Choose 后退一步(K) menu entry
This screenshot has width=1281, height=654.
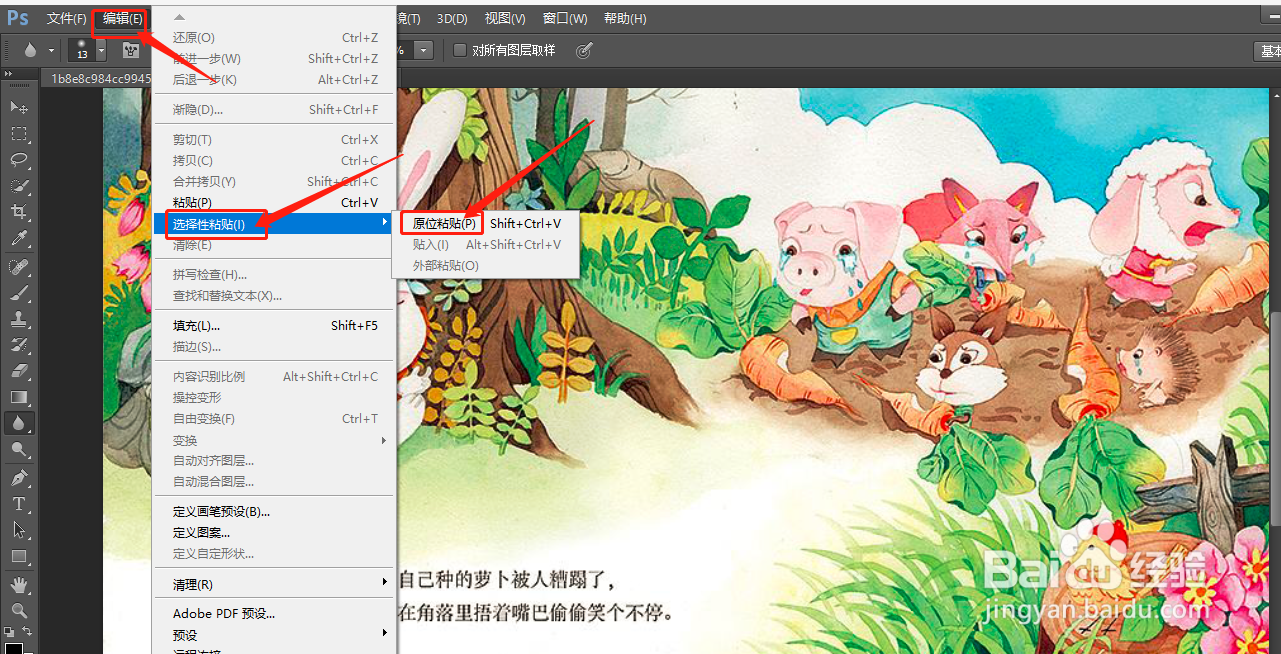coord(273,79)
